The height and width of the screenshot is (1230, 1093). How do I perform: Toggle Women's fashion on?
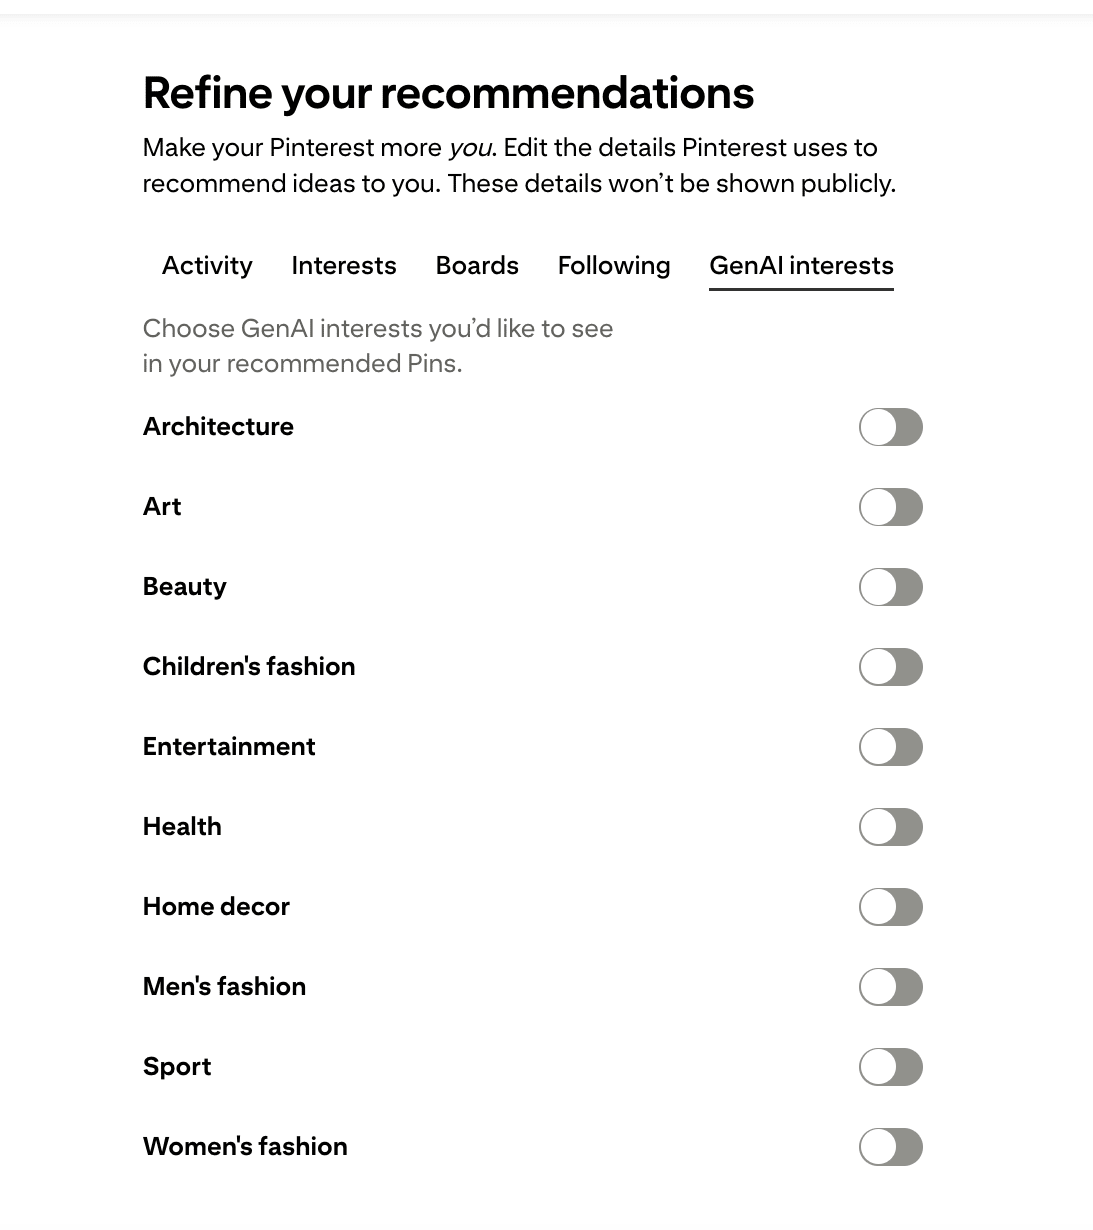890,1147
